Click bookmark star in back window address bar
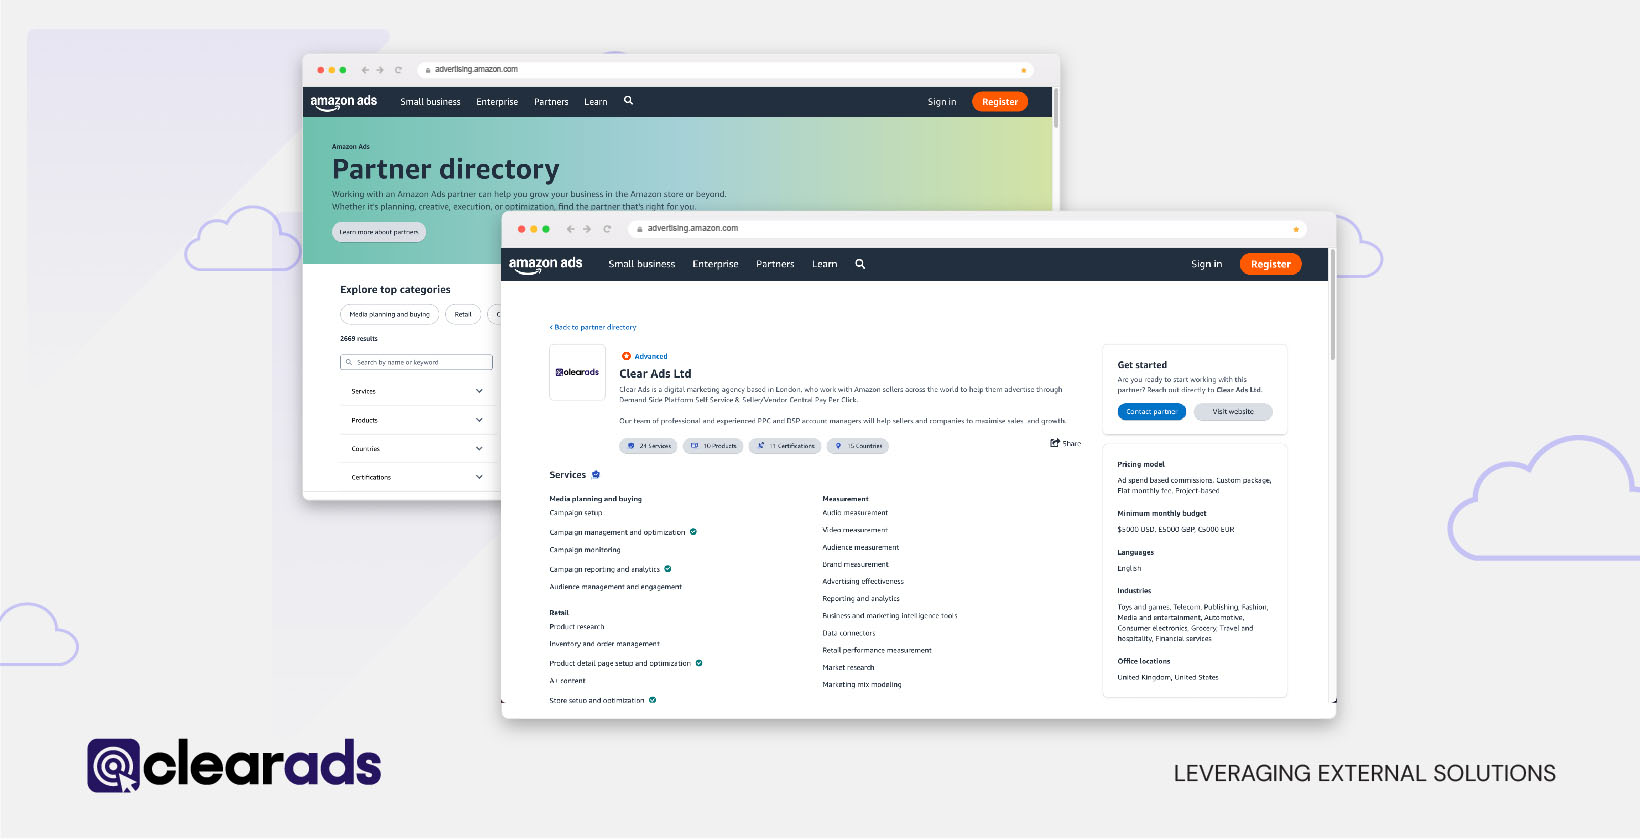 (x=1023, y=70)
